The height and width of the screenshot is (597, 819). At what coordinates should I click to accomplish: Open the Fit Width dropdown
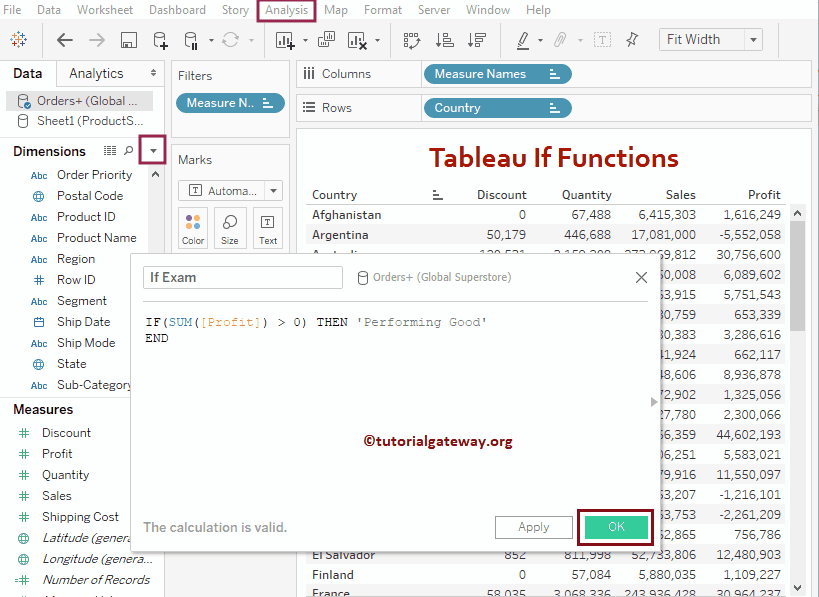pos(753,40)
